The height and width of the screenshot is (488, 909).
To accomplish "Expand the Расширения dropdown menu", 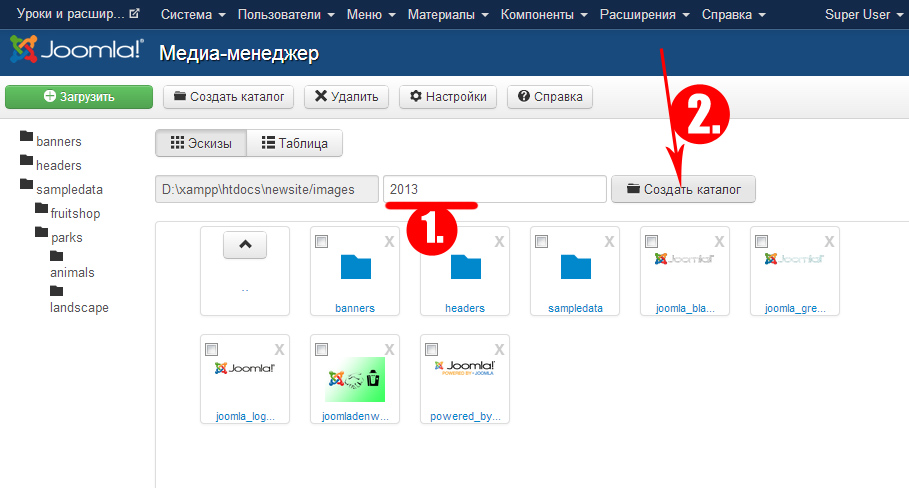I will (644, 15).
